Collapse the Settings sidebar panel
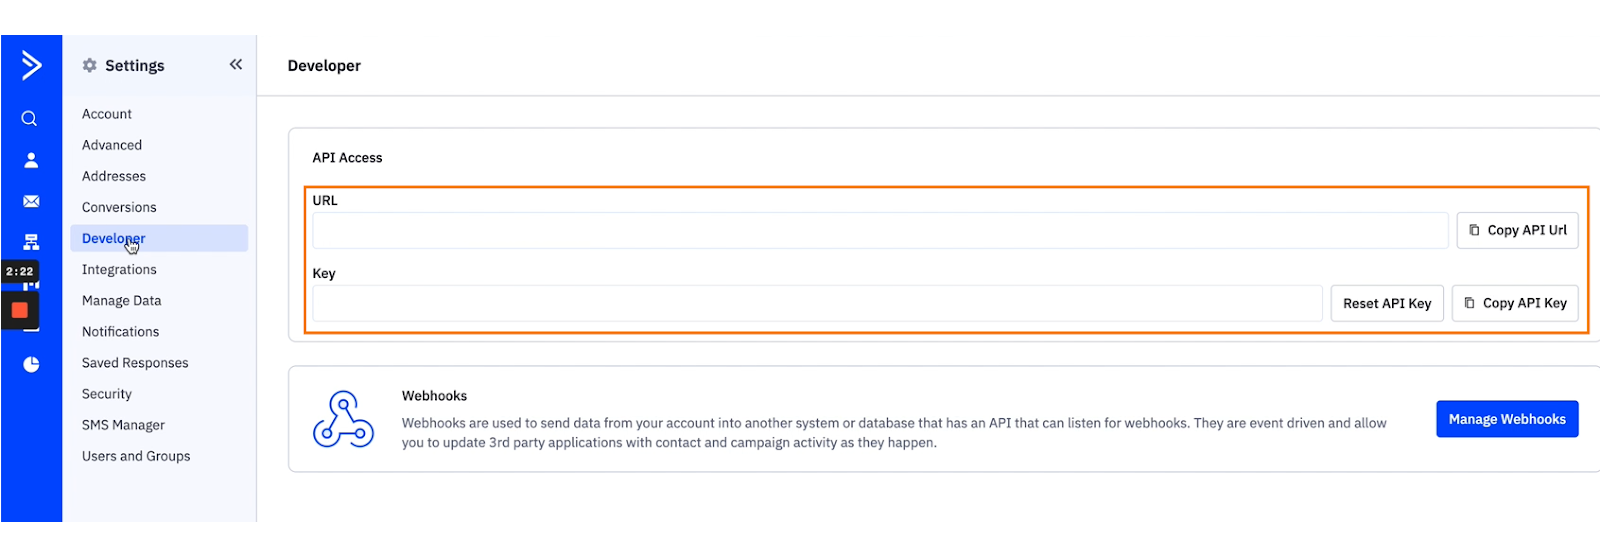The image size is (1600, 558). pyautogui.click(x=236, y=65)
